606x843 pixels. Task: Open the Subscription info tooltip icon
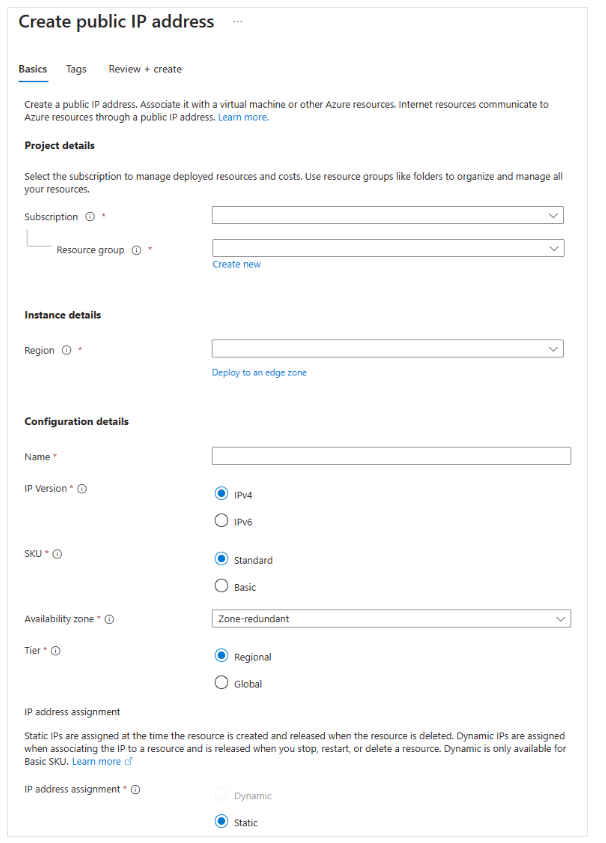tap(90, 216)
